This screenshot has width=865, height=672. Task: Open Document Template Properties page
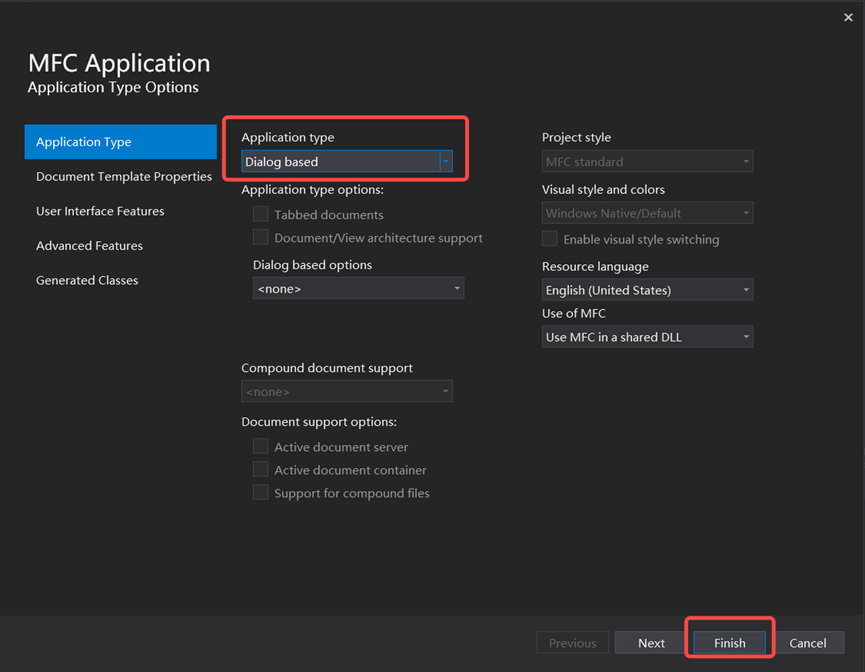click(x=124, y=177)
